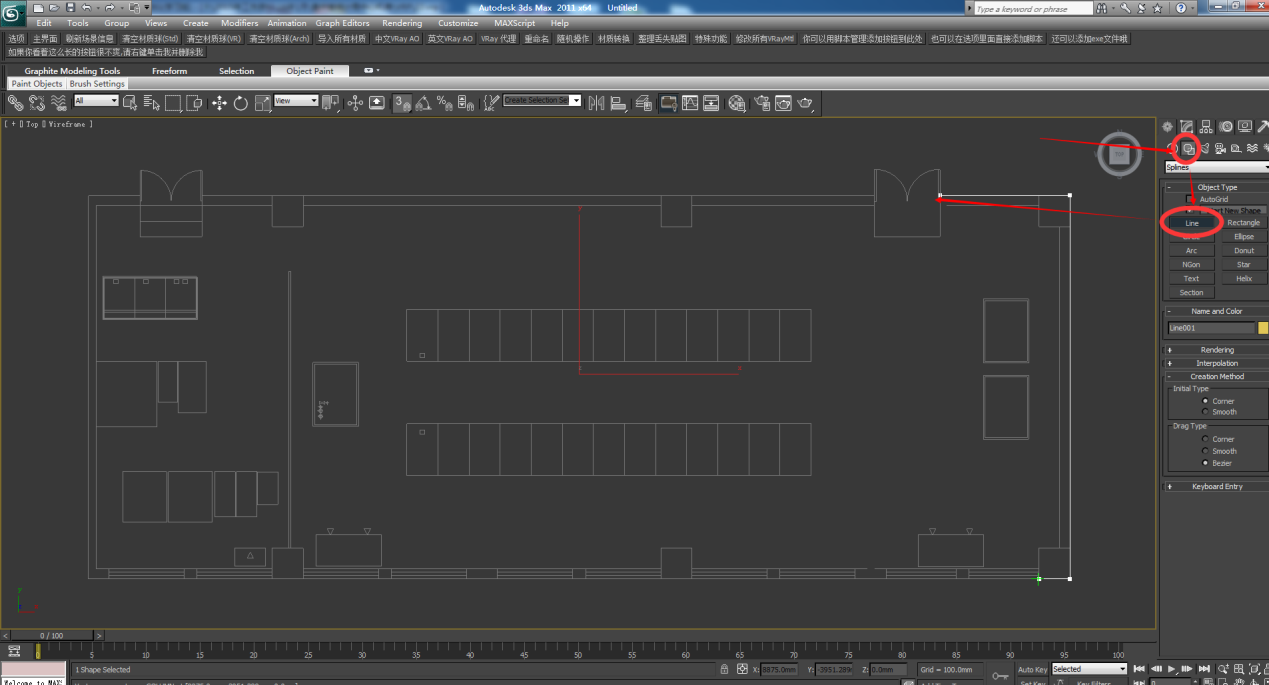The width and height of the screenshot is (1269, 685).
Task: Click the NGon shape button
Action: [1191, 265]
